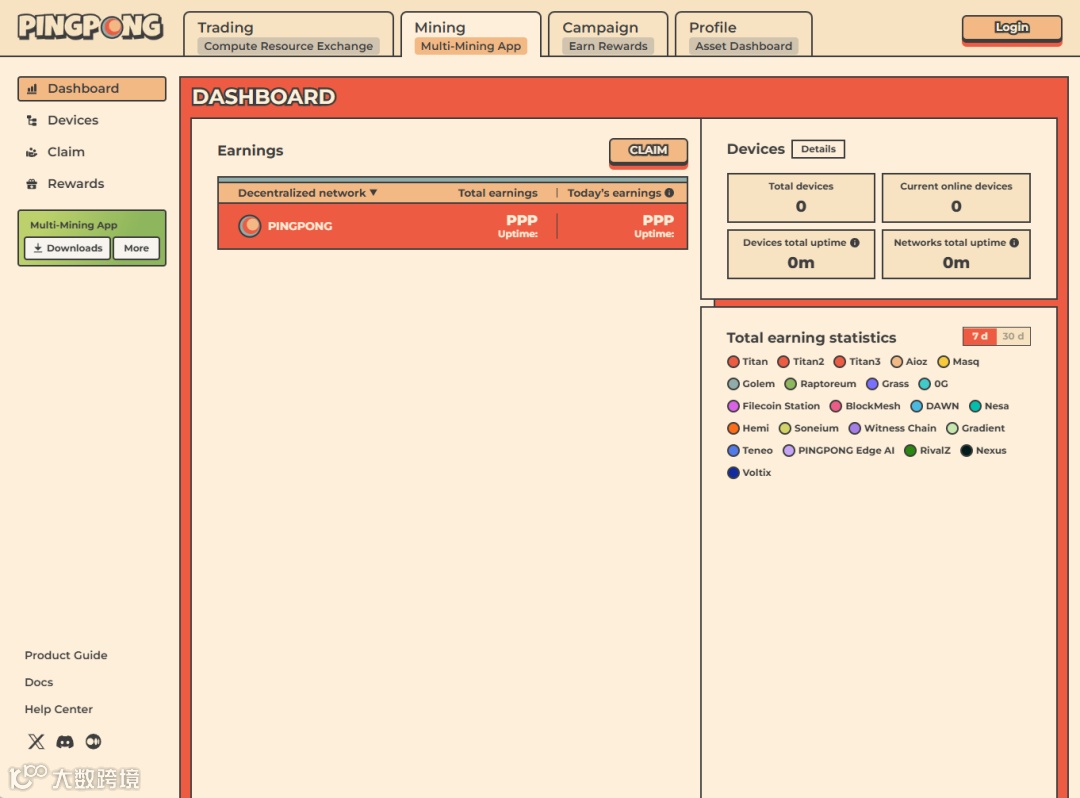
Task: Click the More button
Action: click(136, 248)
